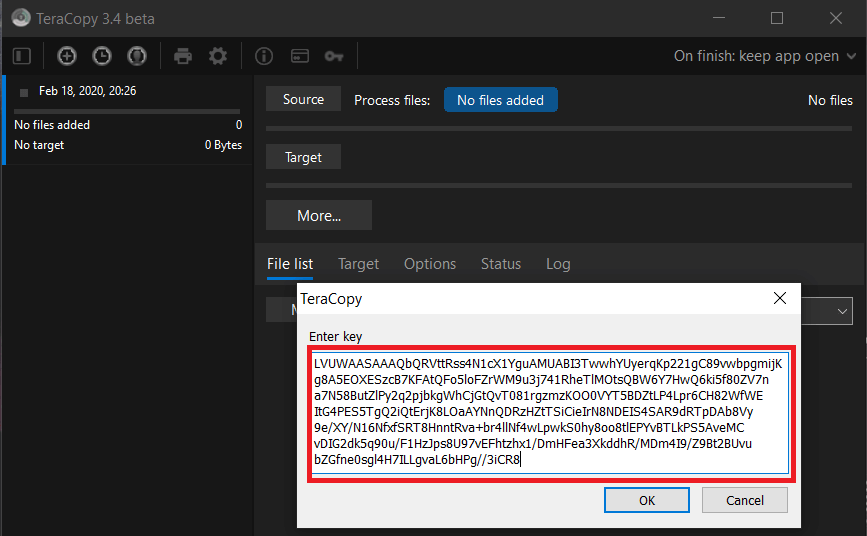Click the Target button

point(303,157)
